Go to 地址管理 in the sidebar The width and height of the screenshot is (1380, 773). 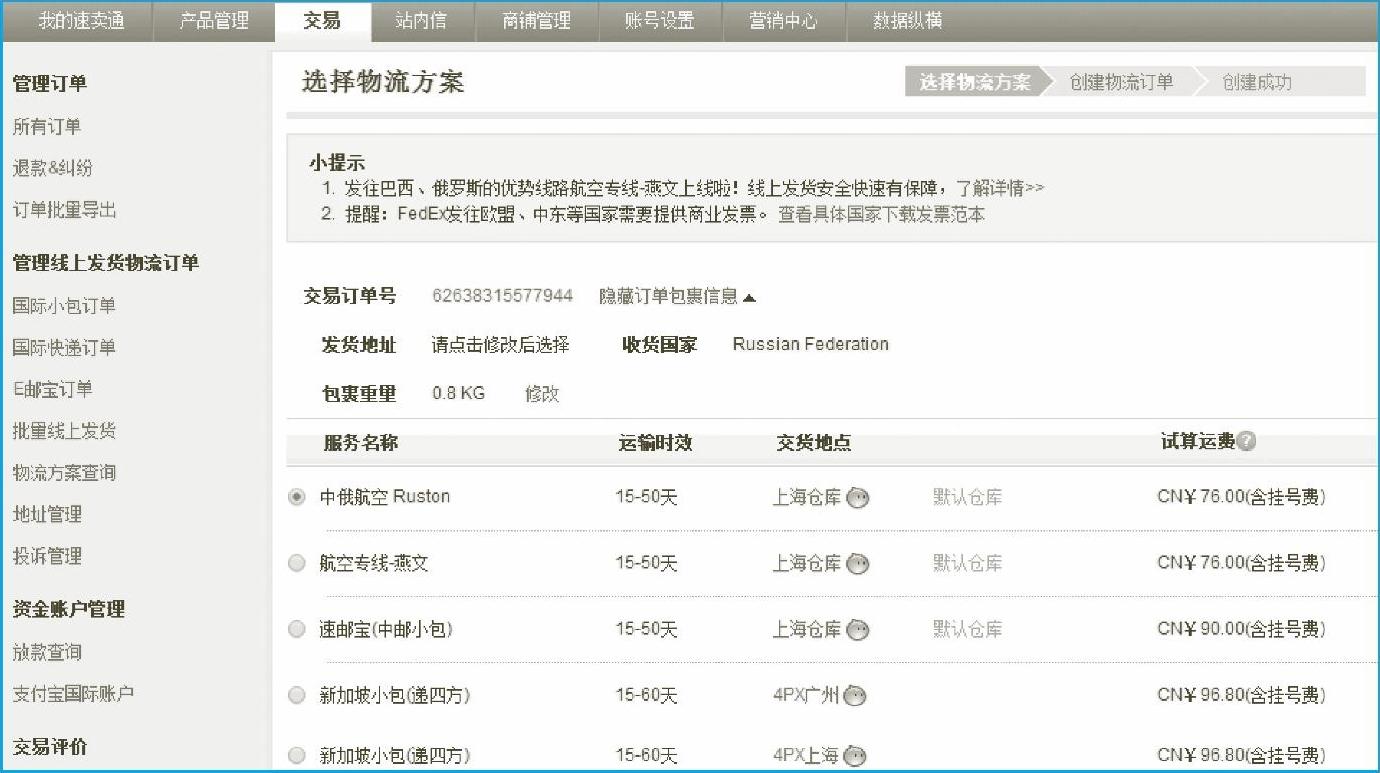click(x=47, y=514)
